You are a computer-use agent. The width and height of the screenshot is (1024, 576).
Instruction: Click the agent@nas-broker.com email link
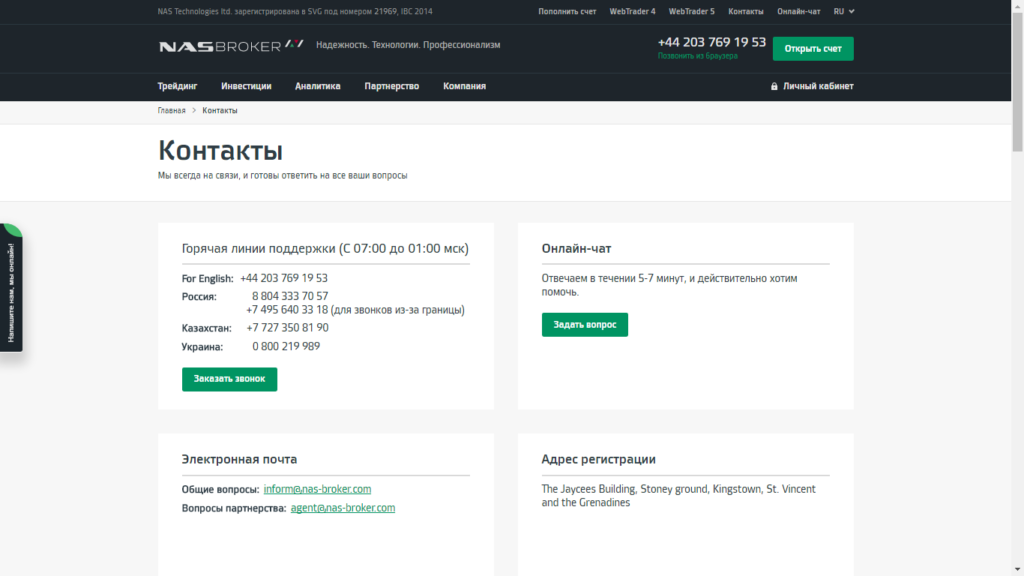pyautogui.click(x=343, y=508)
